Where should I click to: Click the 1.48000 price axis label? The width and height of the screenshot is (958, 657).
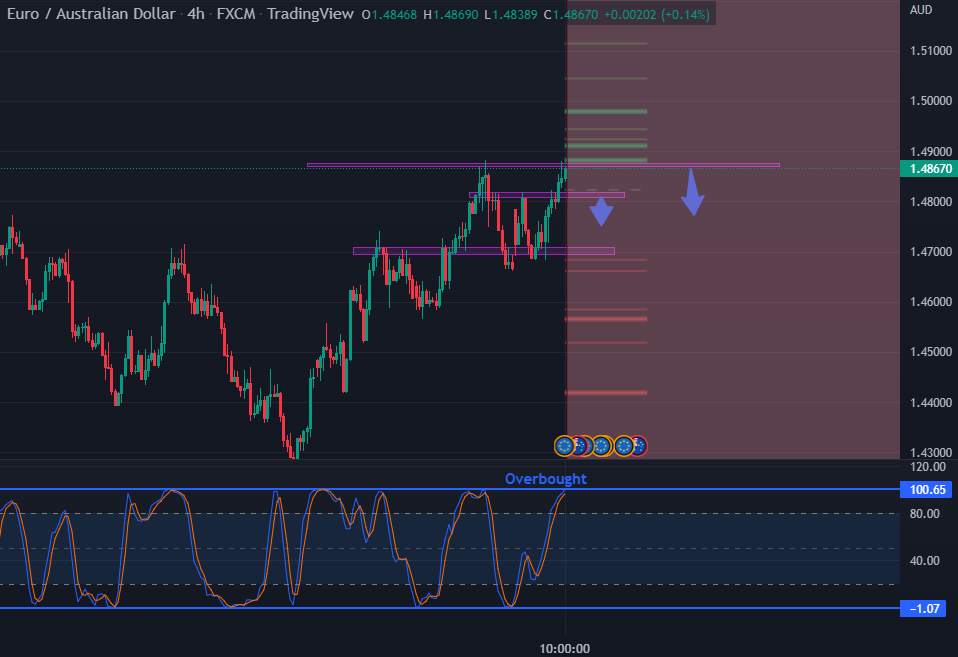coord(931,202)
